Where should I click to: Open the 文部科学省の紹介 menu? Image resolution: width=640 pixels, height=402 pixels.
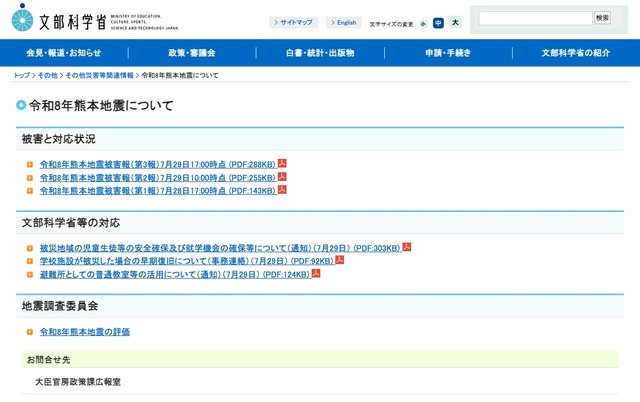pyautogui.click(x=576, y=53)
